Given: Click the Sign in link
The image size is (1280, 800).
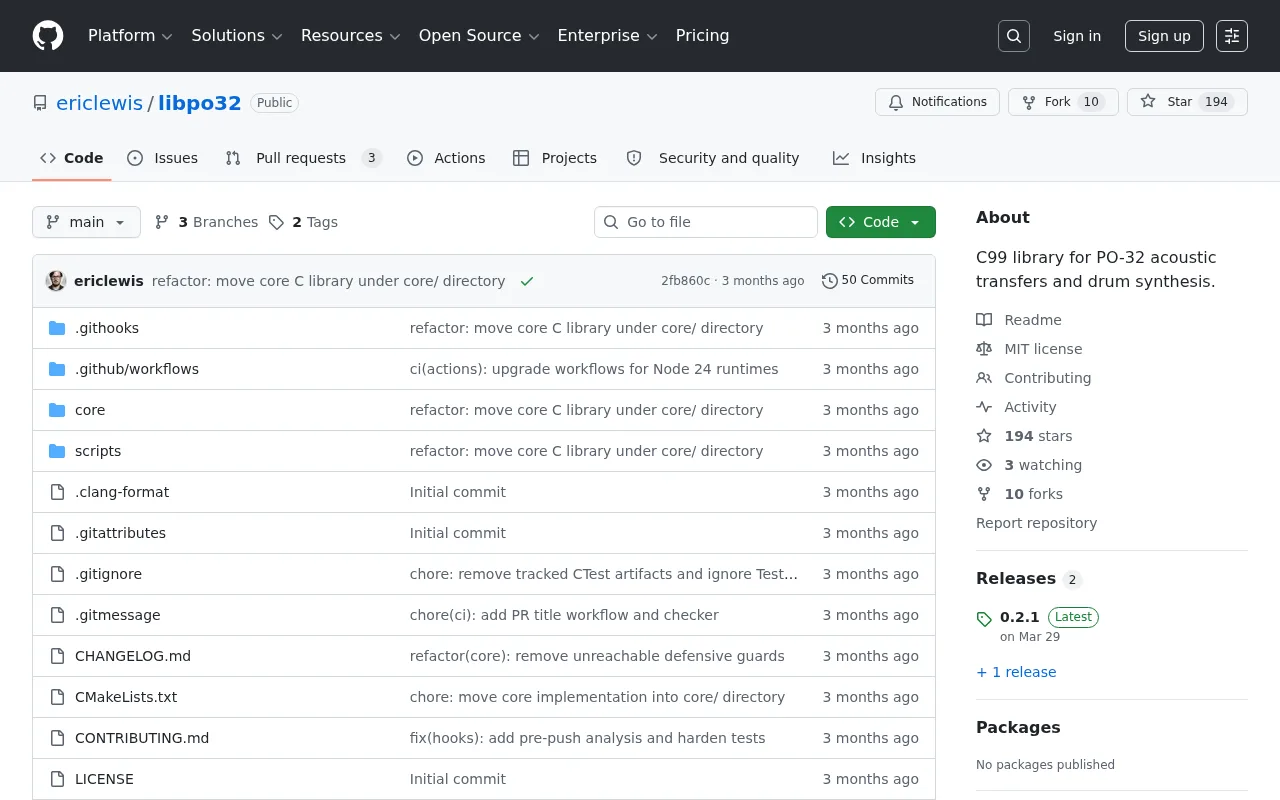Looking at the screenshot, I should 1077,36.
